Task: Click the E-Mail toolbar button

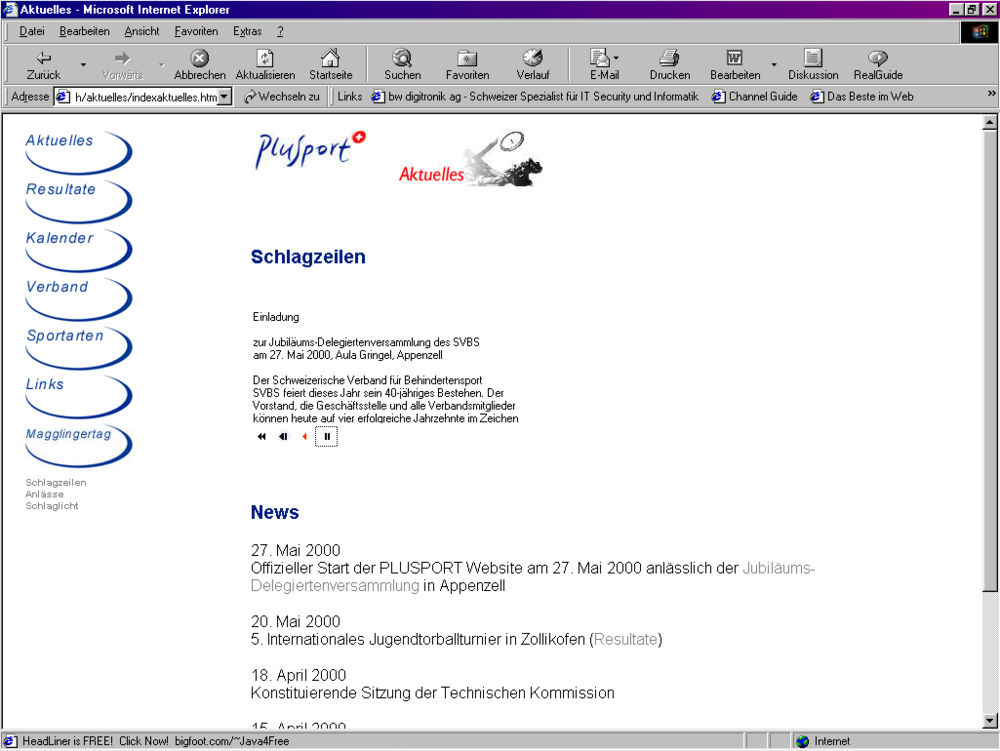Action: [604, 65]
